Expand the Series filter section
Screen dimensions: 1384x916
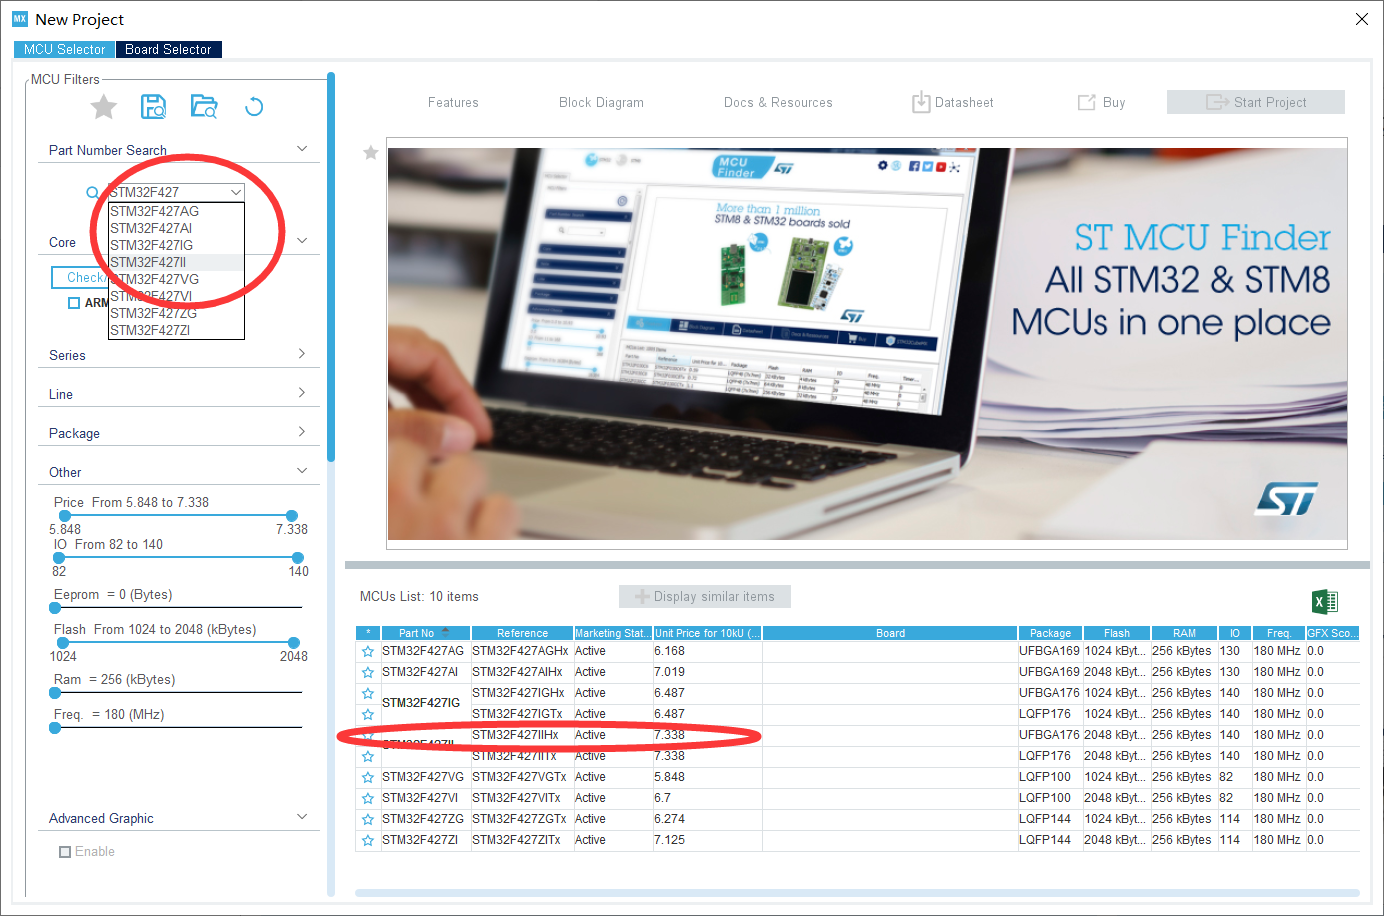302,354
